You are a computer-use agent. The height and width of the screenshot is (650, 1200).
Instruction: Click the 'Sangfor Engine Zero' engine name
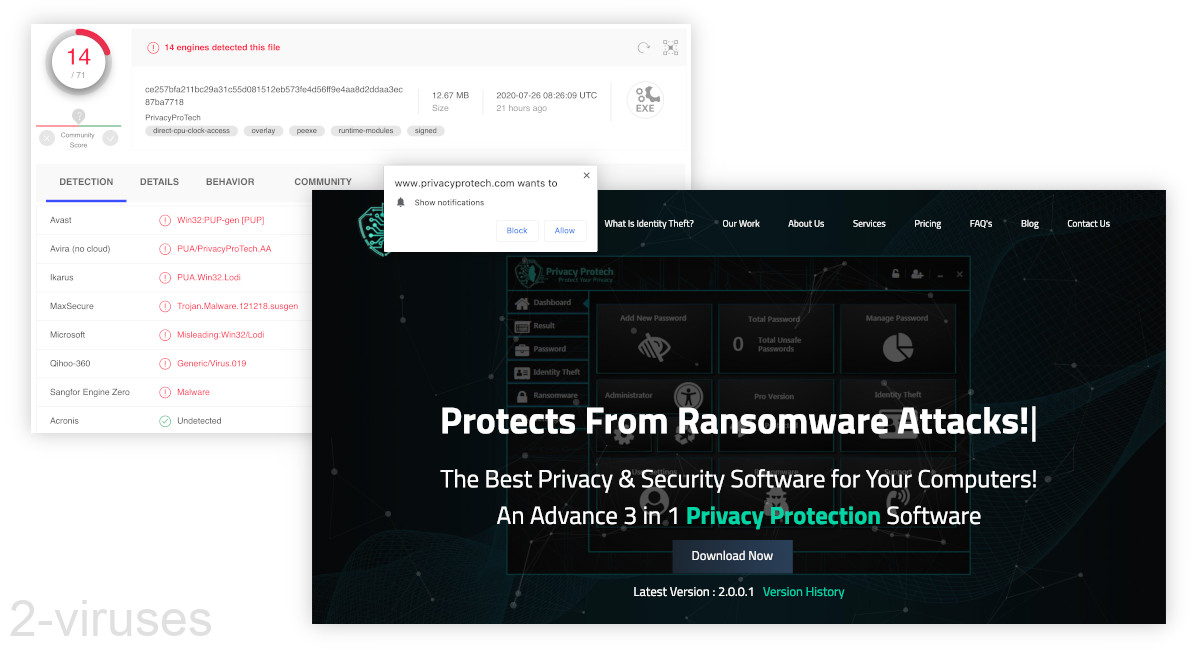point(90,392)
